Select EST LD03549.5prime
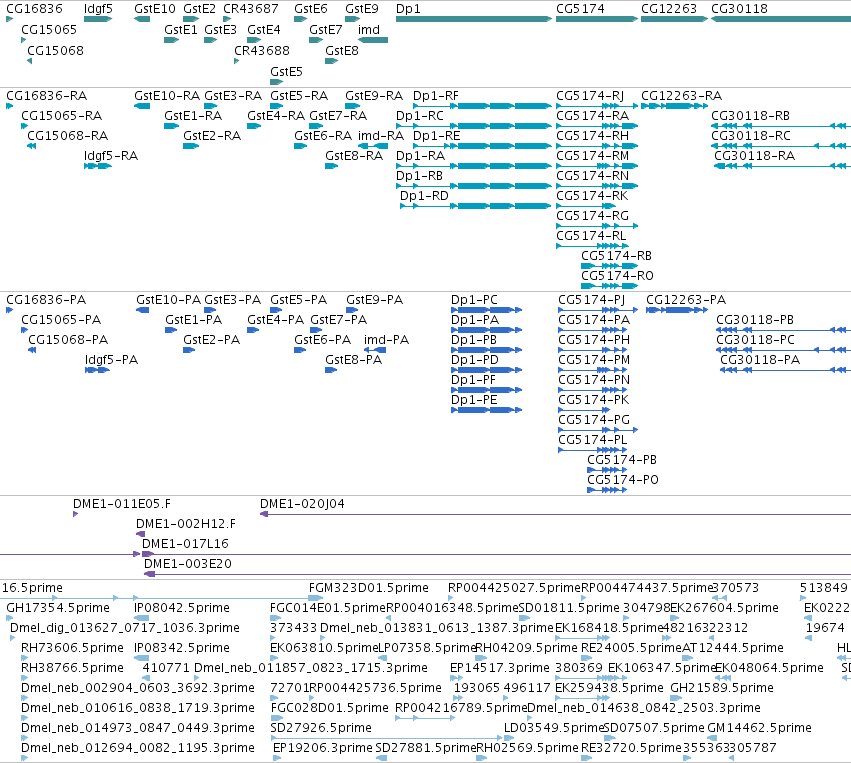 (x=554, y=728)
